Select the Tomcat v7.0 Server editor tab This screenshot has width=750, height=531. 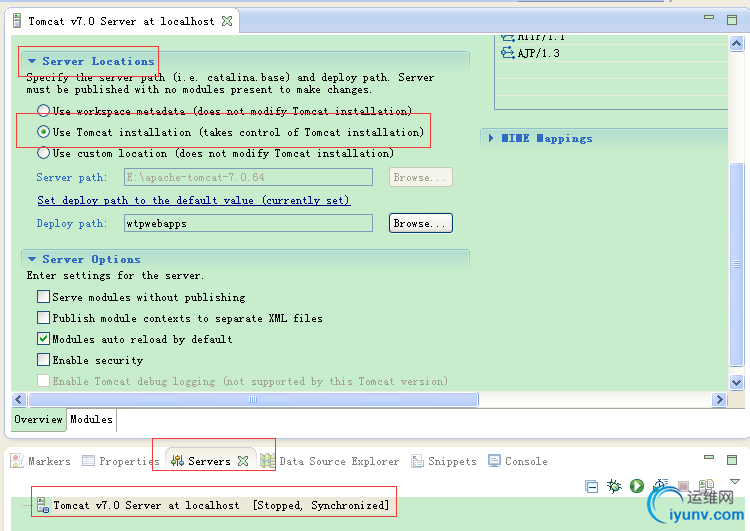pyautogui.click(x=121, y=21)
